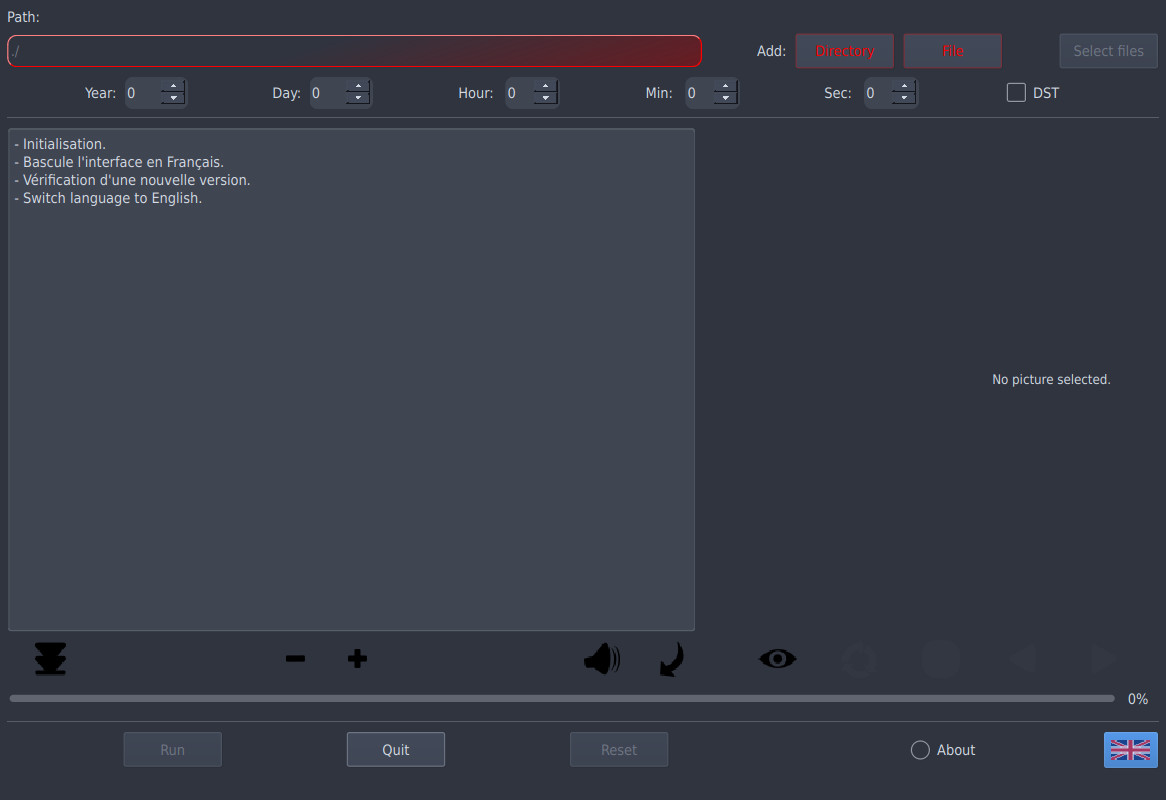Click the curved down-left arrow icon
The width and height of the screenshot is (1166, 800).
tap(671, 659)
